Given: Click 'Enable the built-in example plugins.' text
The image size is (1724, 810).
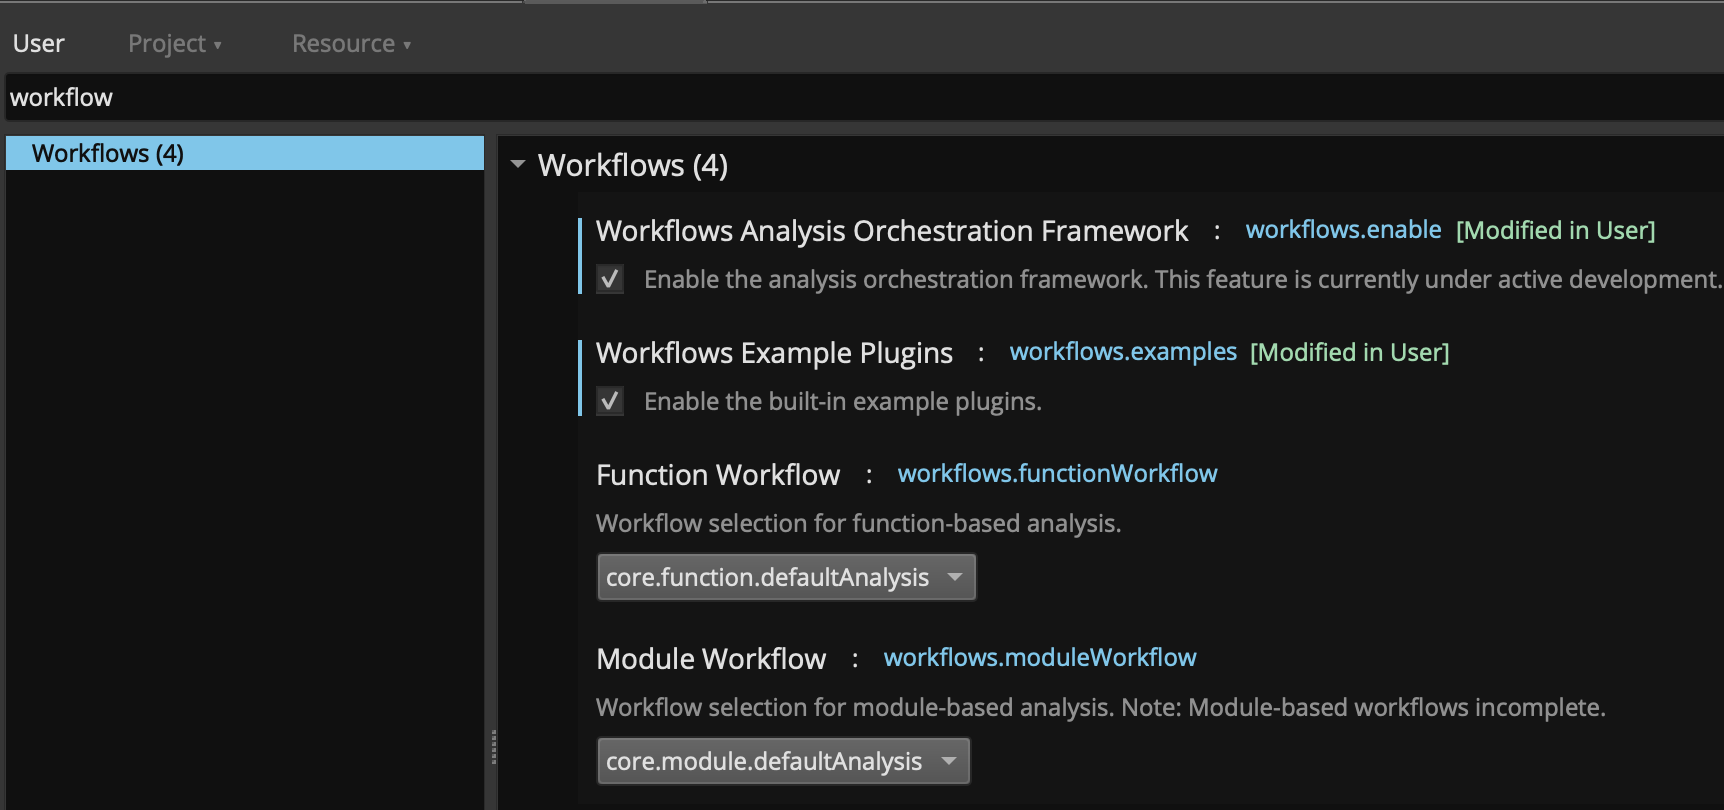Looking at the screenshot, I should 843,401.
